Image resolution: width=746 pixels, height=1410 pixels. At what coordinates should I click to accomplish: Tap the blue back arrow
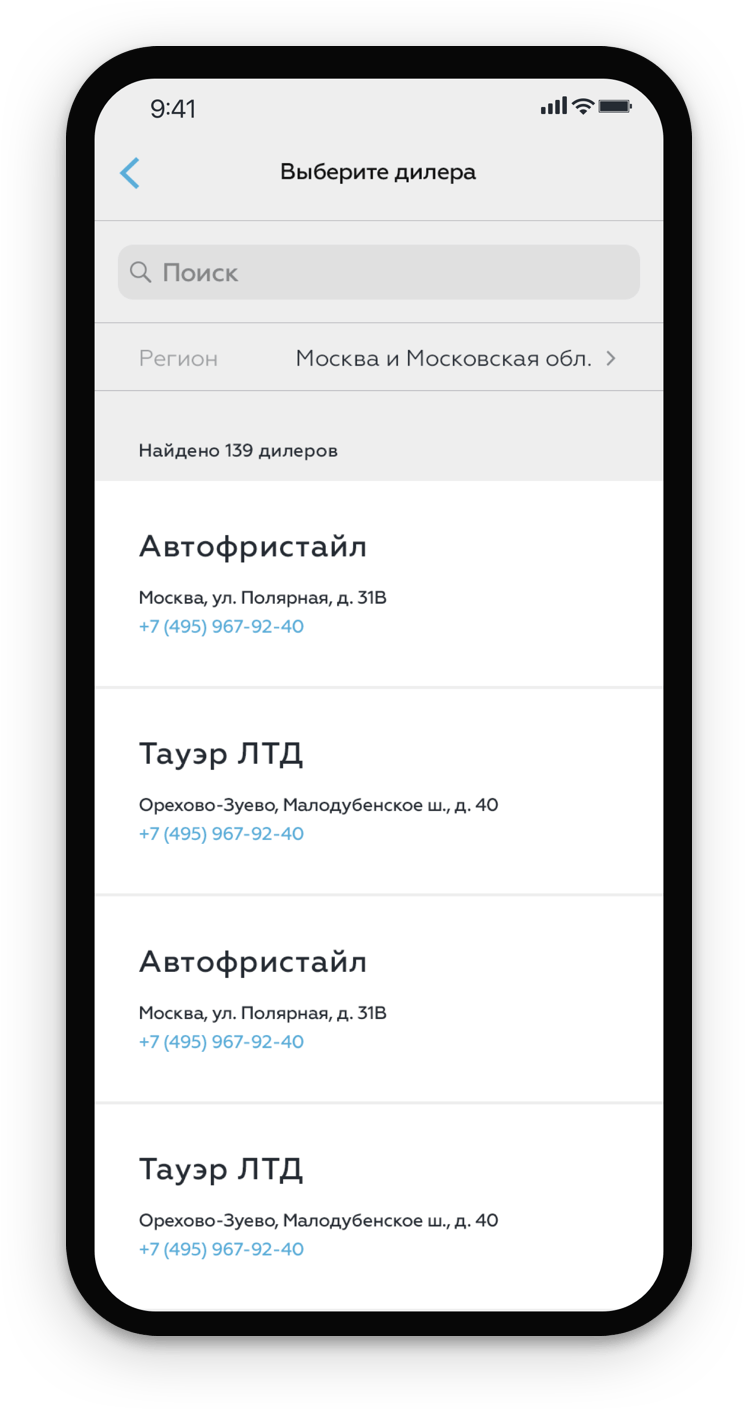[130, 173]
